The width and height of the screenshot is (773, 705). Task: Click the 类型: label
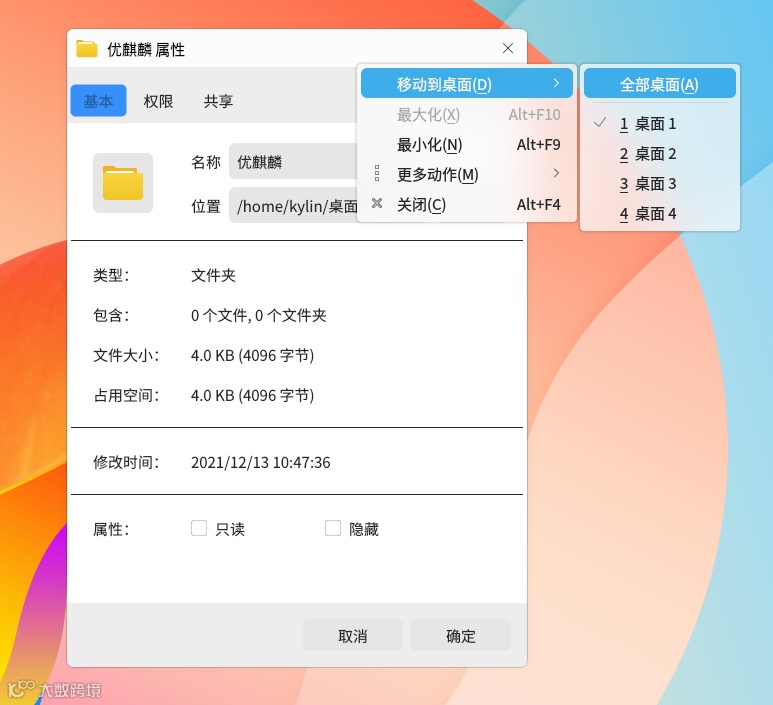coord(111,275)
